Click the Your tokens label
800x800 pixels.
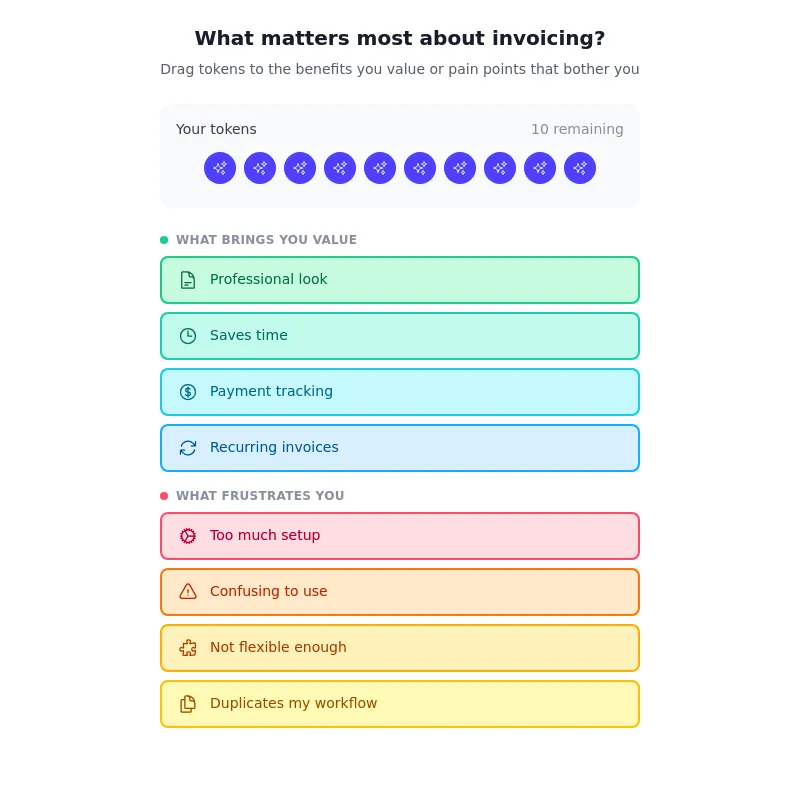click(216, 129)
